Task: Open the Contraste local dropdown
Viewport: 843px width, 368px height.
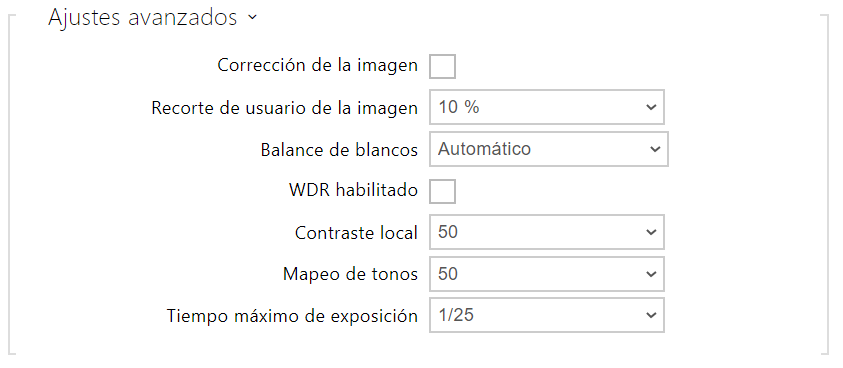Action: pyautogui.click(x=547, y=232)
